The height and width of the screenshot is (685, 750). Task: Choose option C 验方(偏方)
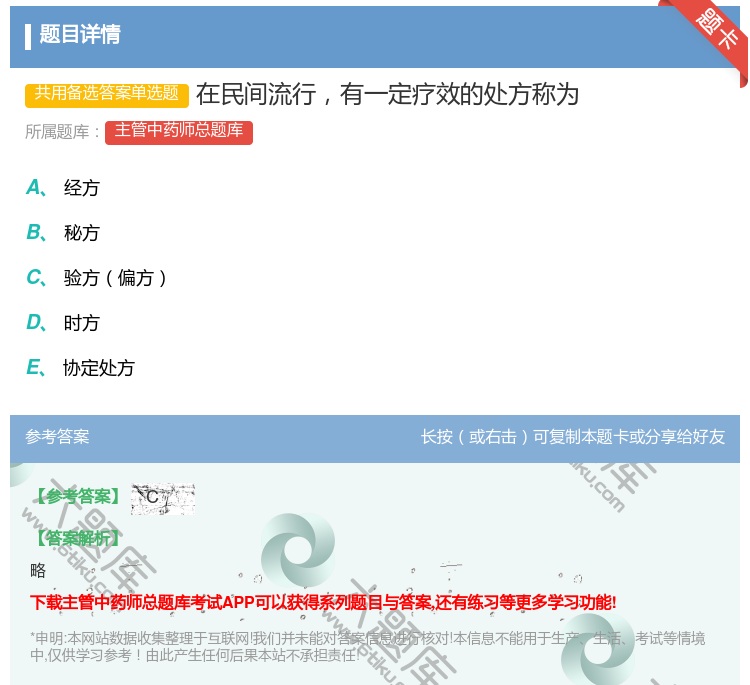[114, 278]
